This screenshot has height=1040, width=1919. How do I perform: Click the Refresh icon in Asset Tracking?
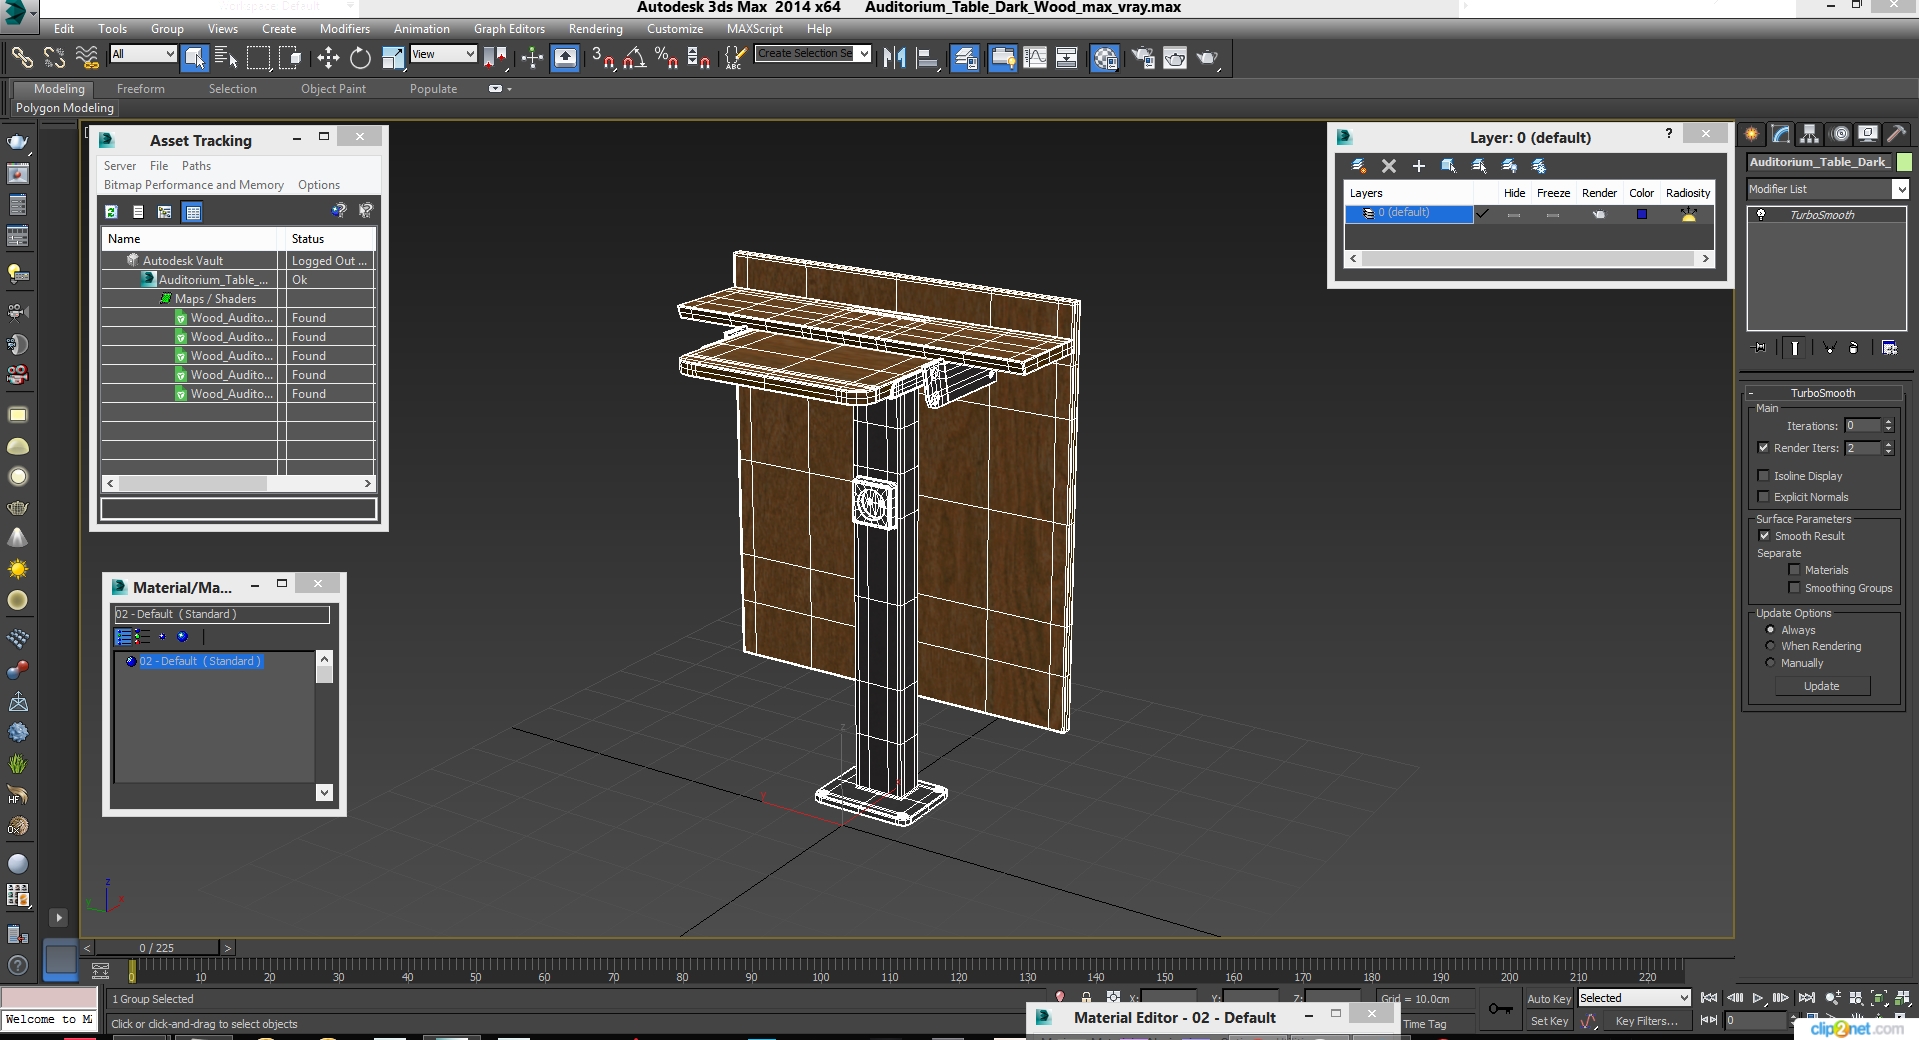[x=111, y=212]
